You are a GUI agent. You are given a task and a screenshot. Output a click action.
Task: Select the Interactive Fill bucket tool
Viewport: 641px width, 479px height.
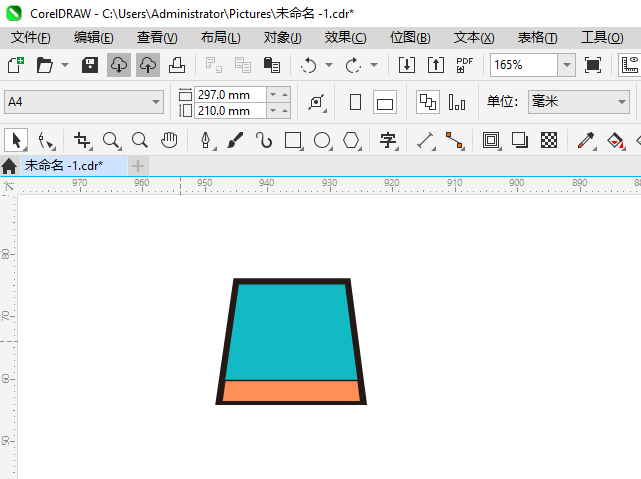pyautogui.click(x=616, y=141)
